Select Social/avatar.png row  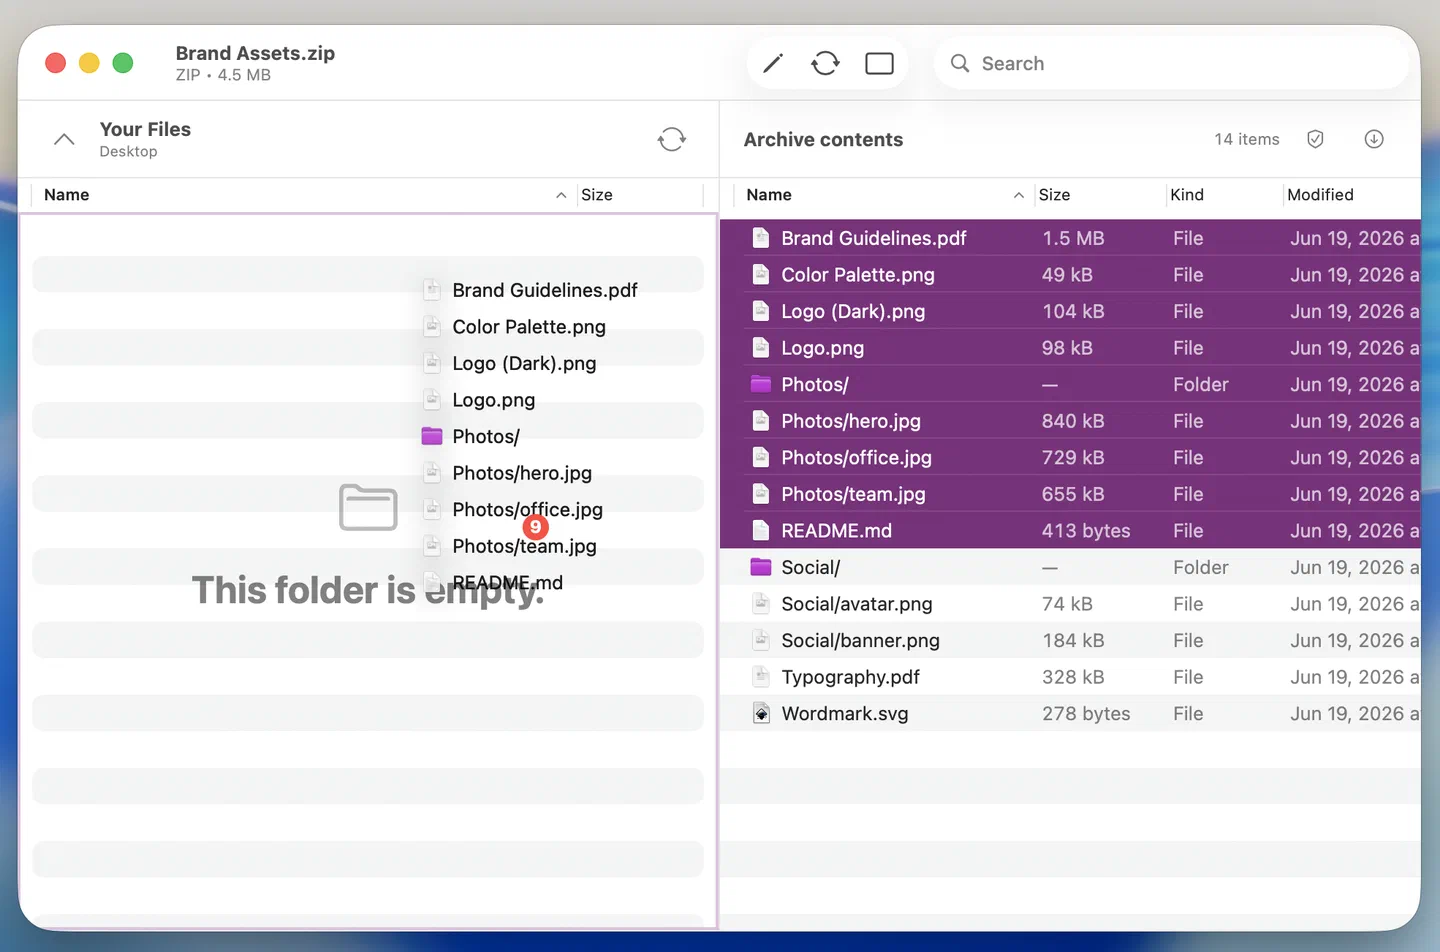click(x=1070, y=604)
